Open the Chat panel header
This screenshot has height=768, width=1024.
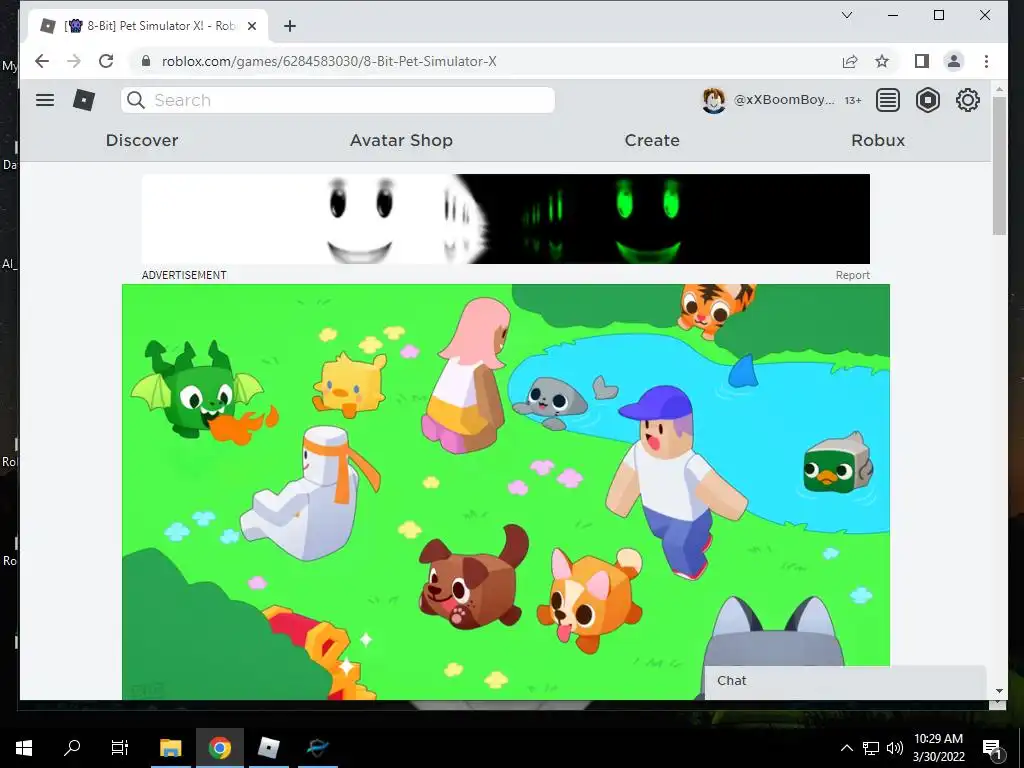tap(845, 681)
